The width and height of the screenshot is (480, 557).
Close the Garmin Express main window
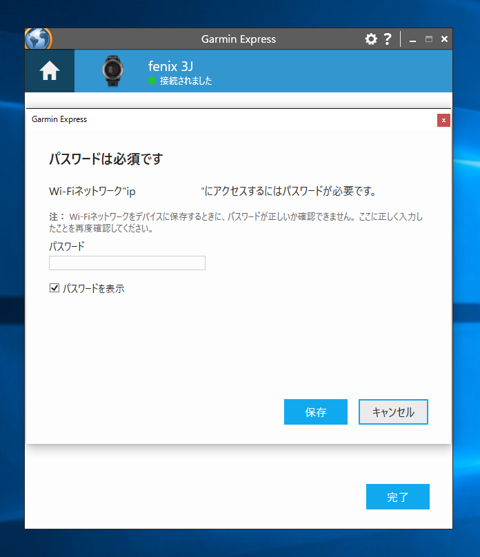[444, 39]
